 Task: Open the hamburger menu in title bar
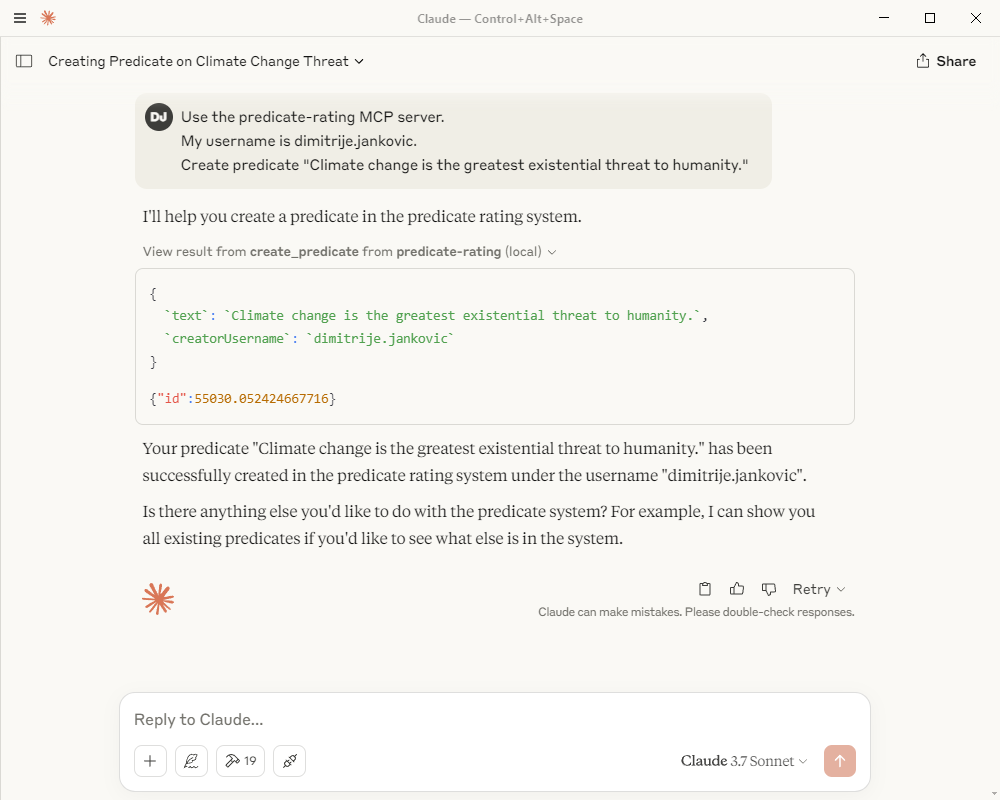(x=20, y=18)
